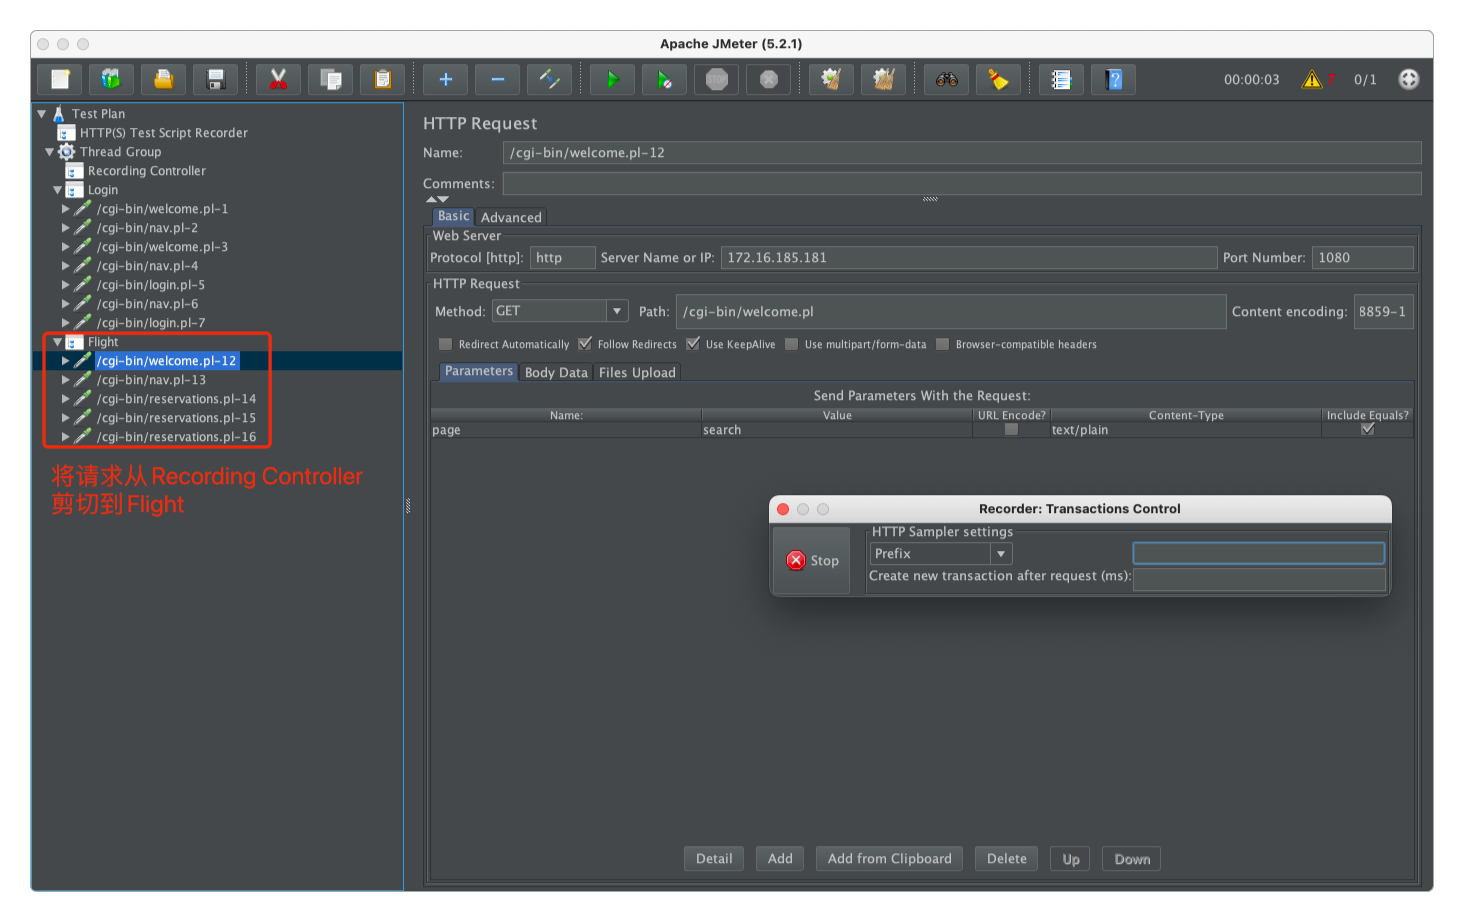The height and width of the screenshot is (922, 1464).
Task: Select /cgi-bin/nav.pl-13 in tree
Action: coord(151,380)
